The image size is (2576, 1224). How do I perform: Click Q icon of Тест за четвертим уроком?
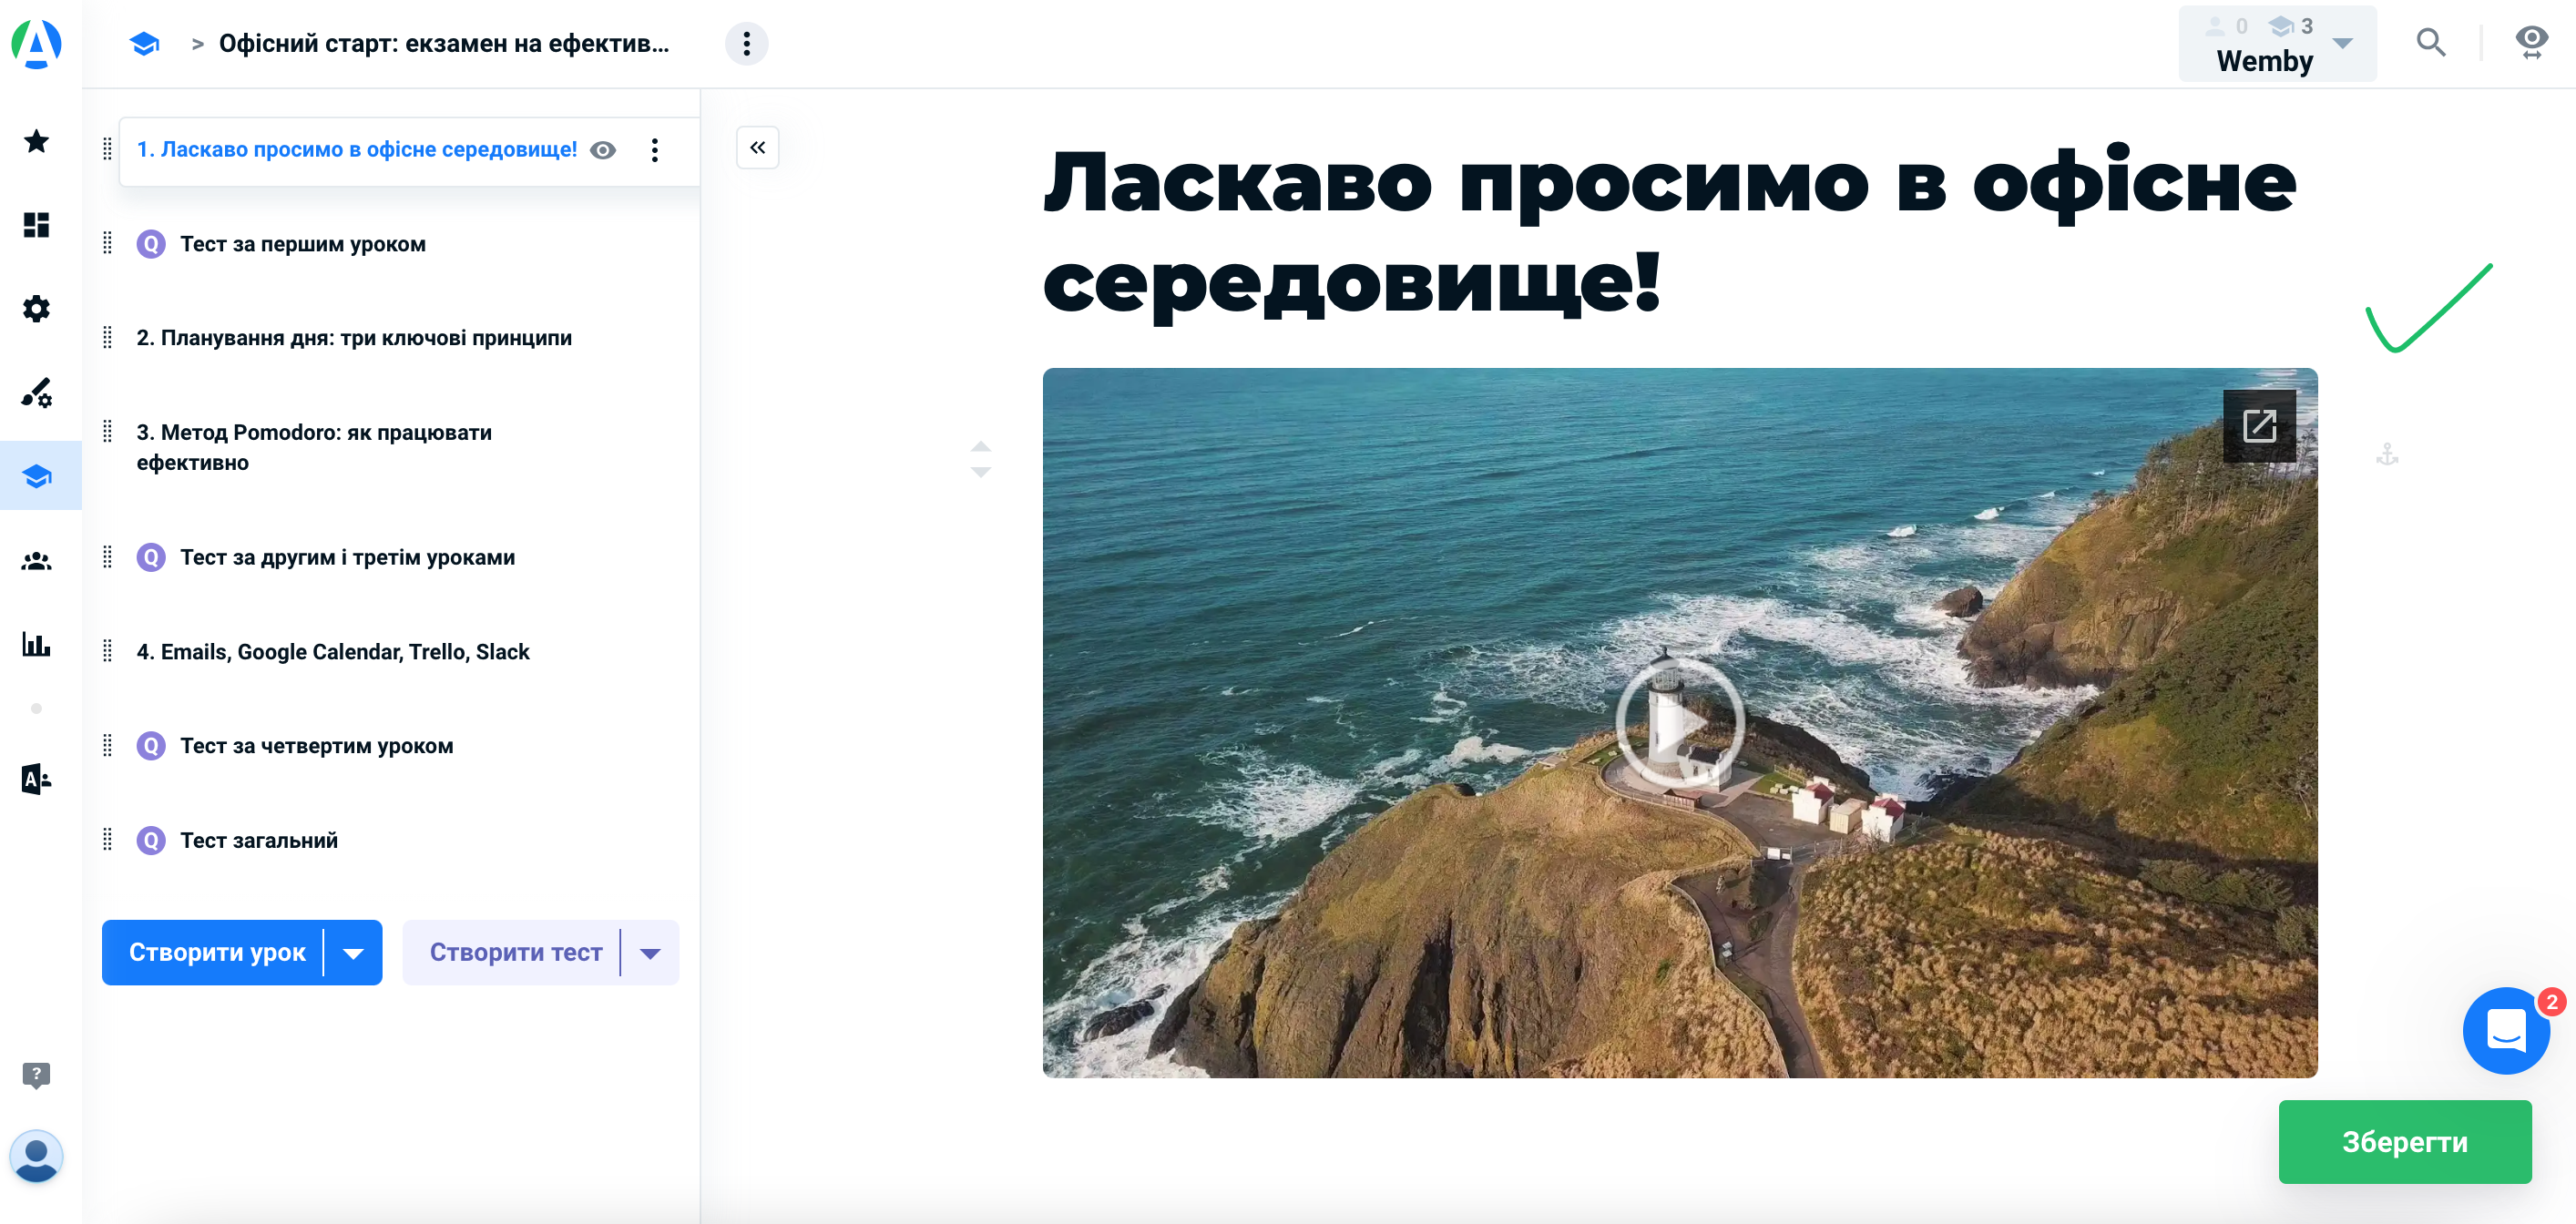pos(151,746)
